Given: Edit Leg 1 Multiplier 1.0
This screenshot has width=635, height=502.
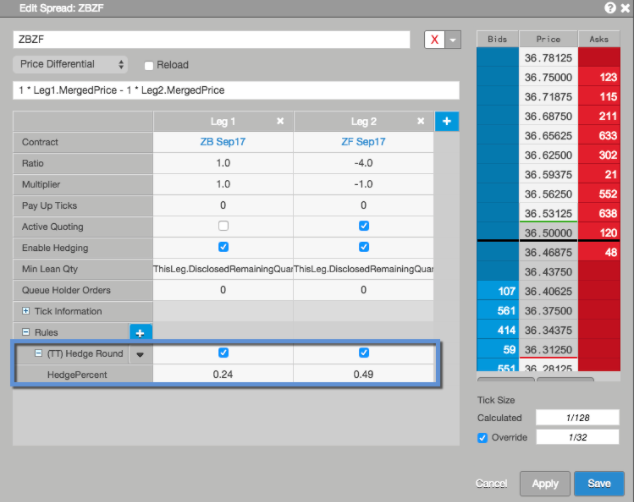Looking at the screenshot, I should click(223, 184).
